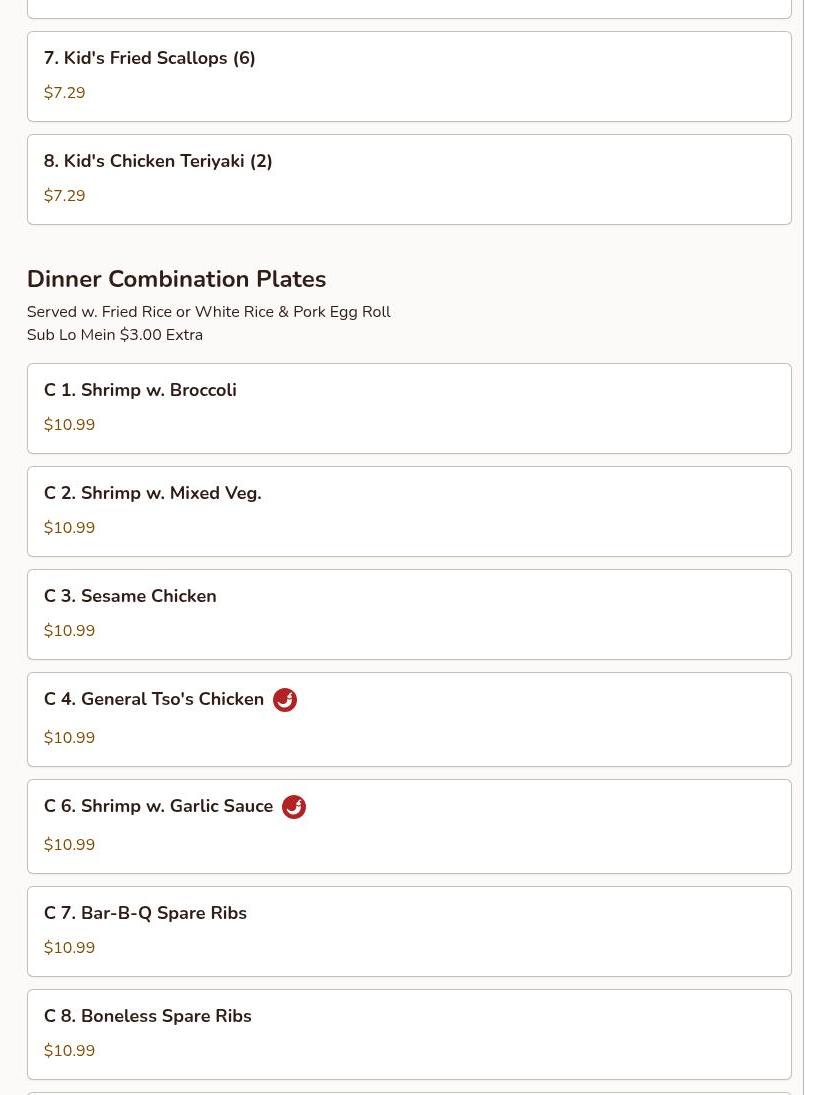Click $10.99 price under Bar-B-Q Spare Ribs
The height and width of the screenshot is (1095, 824).
(70, 948)
